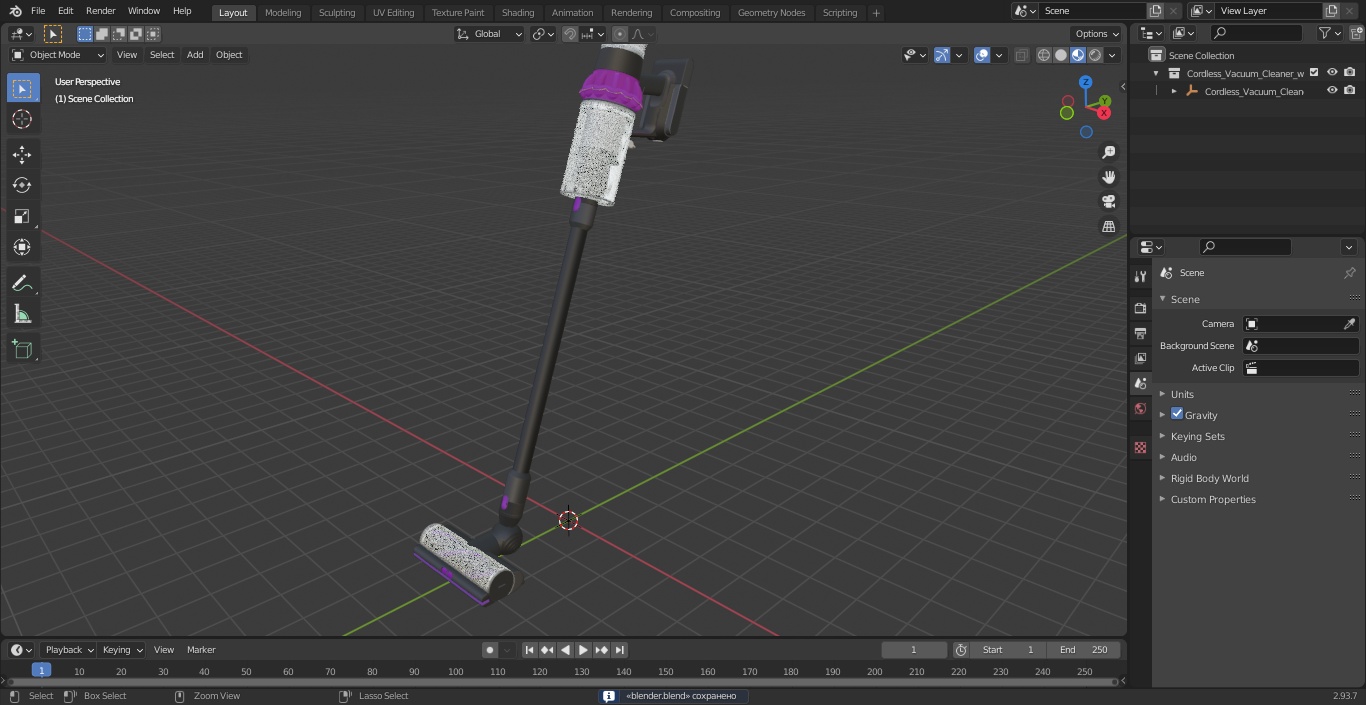The image size is (1366, 705).
Task: Toggle the show overlays button
Action: [x=982, y=55]
